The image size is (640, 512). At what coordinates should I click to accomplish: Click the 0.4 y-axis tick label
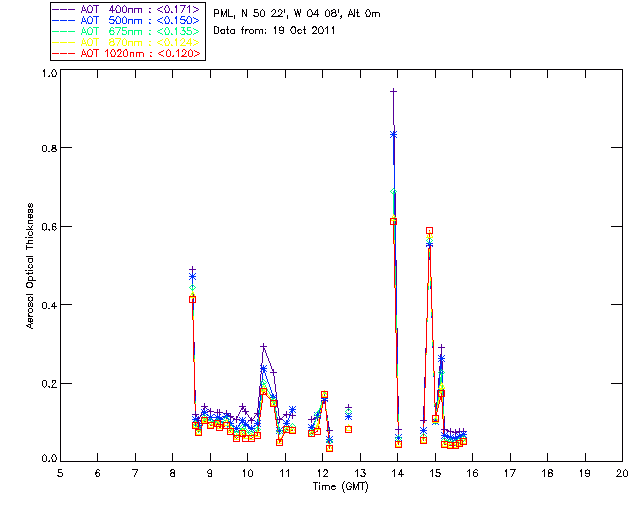coord(49,305)
